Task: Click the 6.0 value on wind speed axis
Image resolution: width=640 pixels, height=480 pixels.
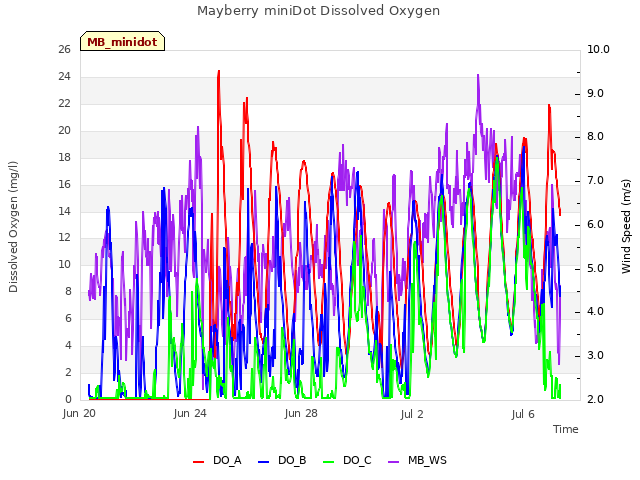Action: pyautogui.click(x=596, y=224)
